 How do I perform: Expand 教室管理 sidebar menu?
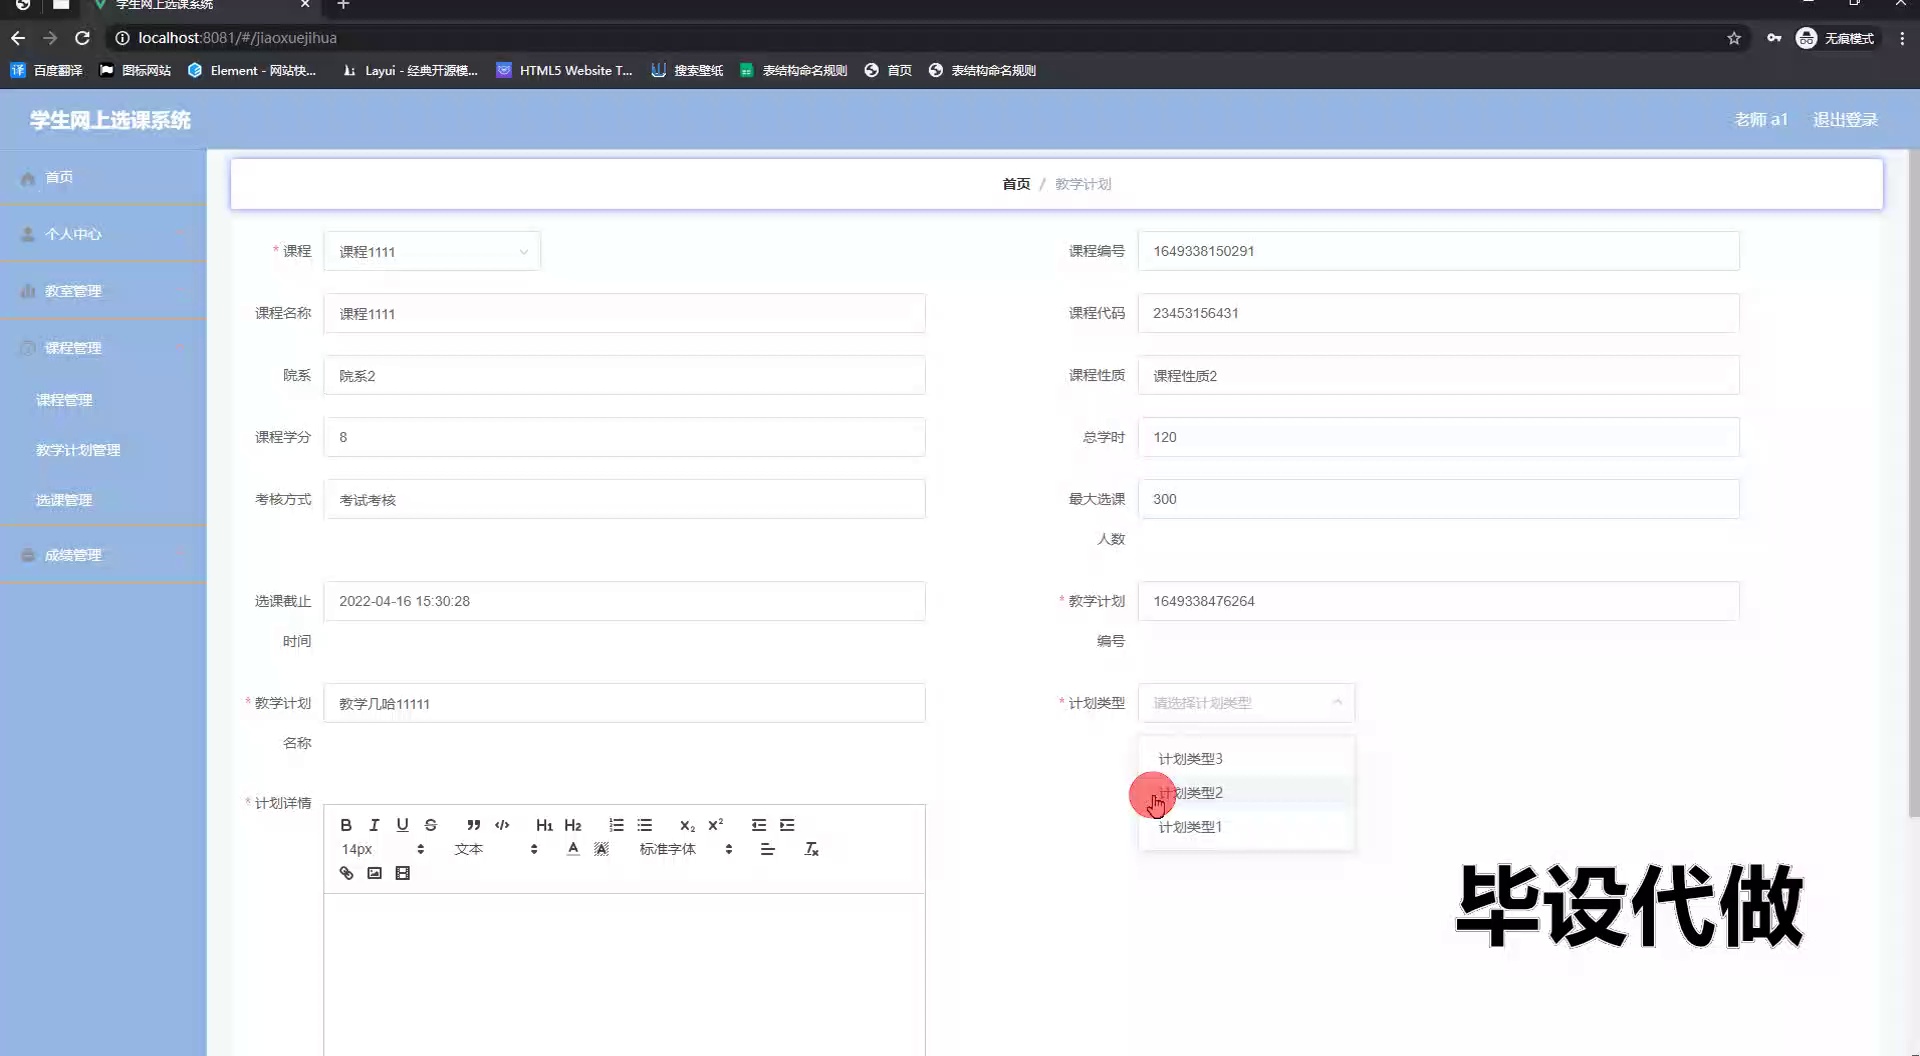tap(103, 291)
